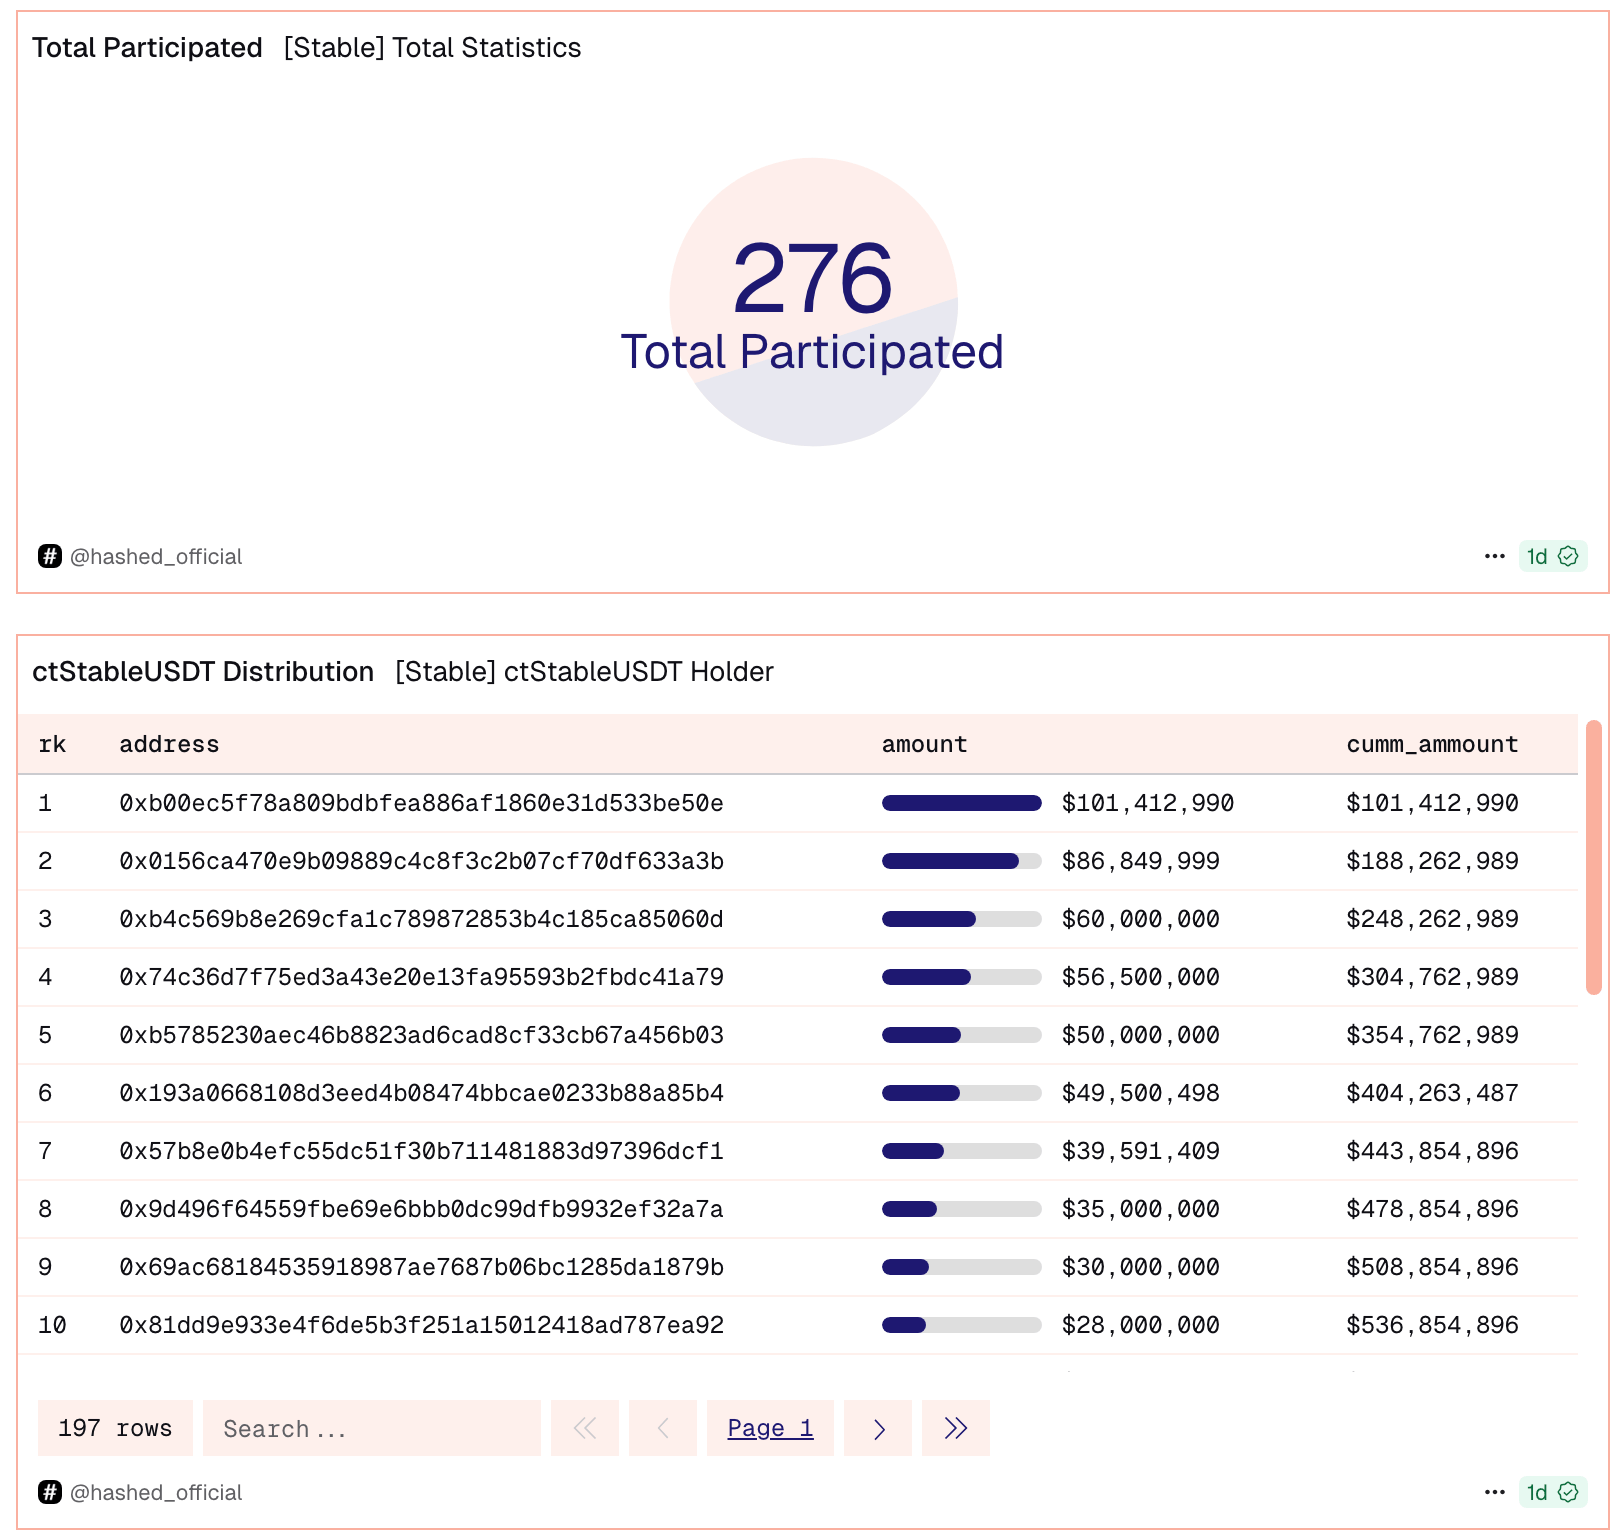Select address 0x193a0668108d3eed4b08474bbcae0233b88a85b4

coord(421,1093)
